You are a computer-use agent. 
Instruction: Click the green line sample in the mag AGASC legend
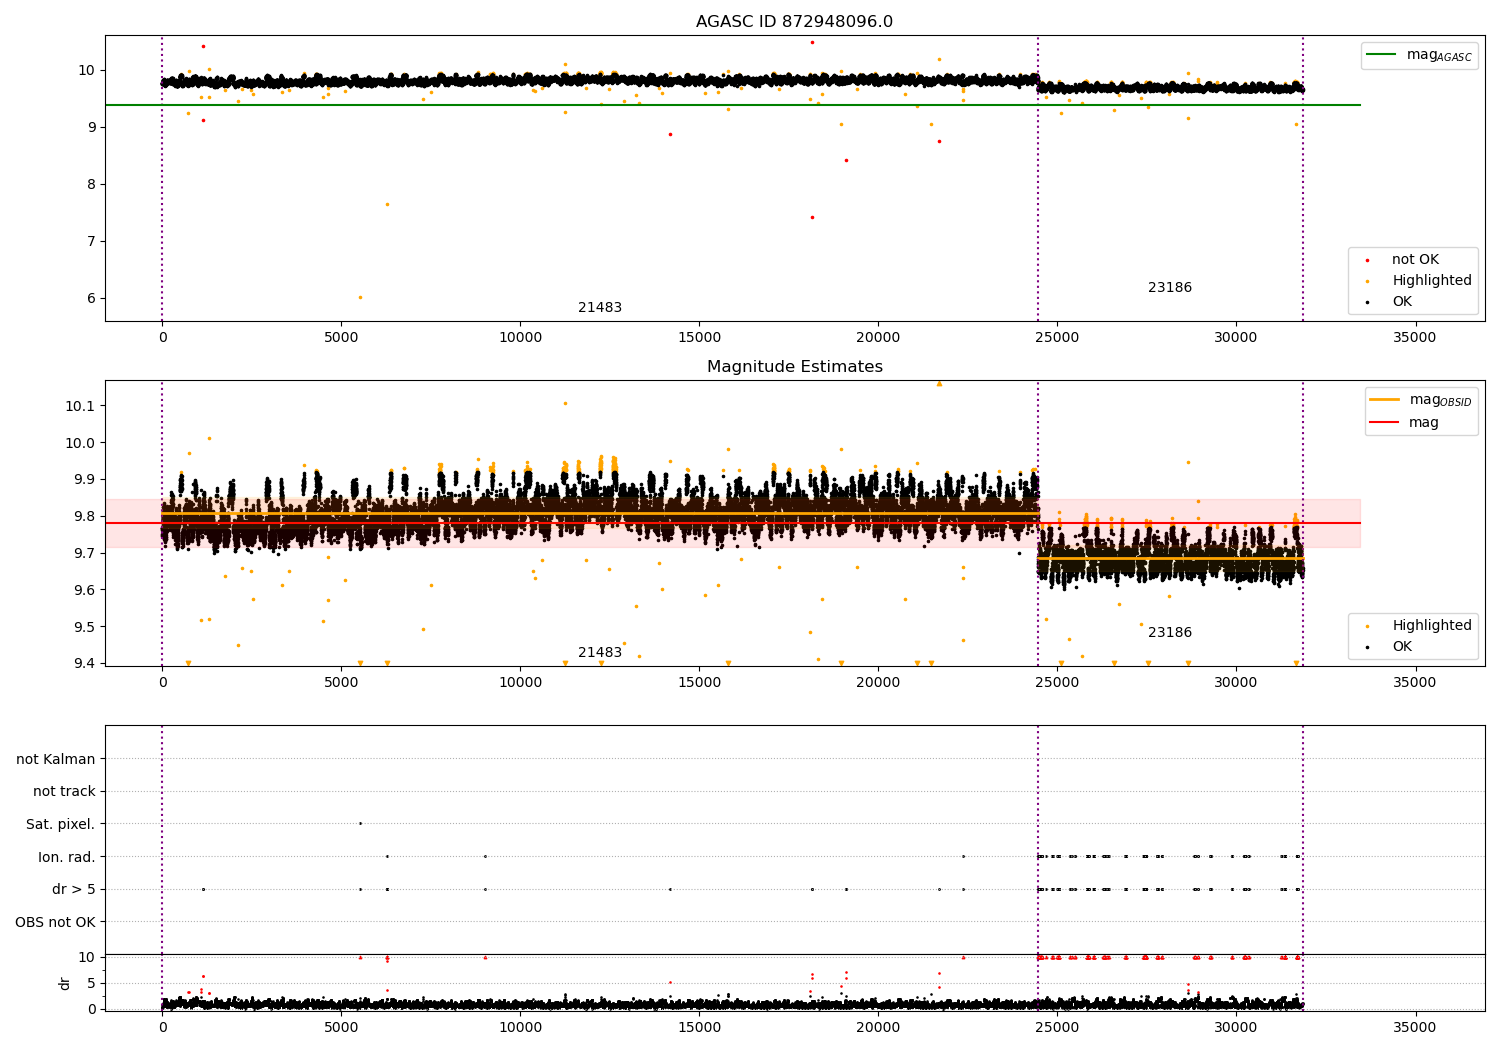tap(1383, 55)
